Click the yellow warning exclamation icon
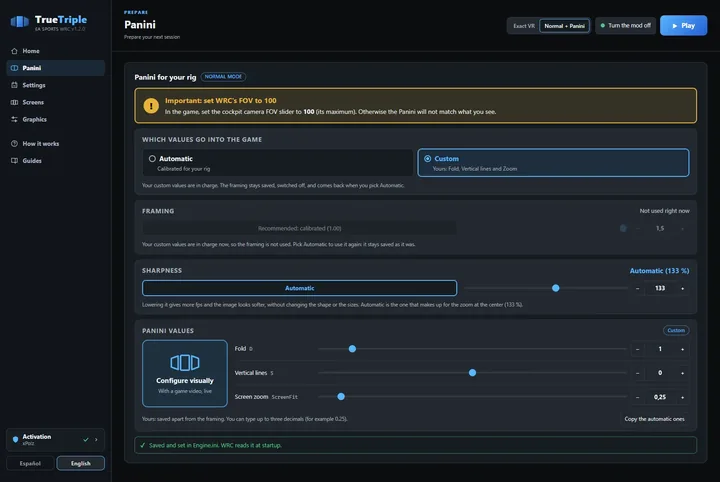The width and height of the screenshot is (720, 482). (151, 106)
